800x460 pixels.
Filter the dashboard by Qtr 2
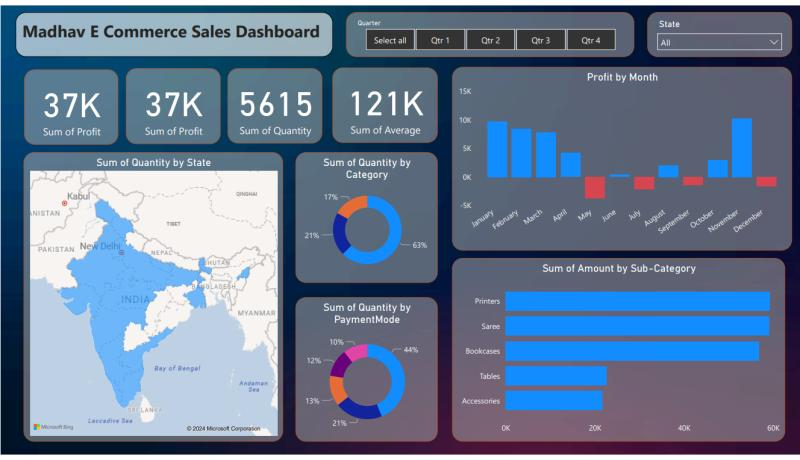pyautogui.click(x=490, y=40)
